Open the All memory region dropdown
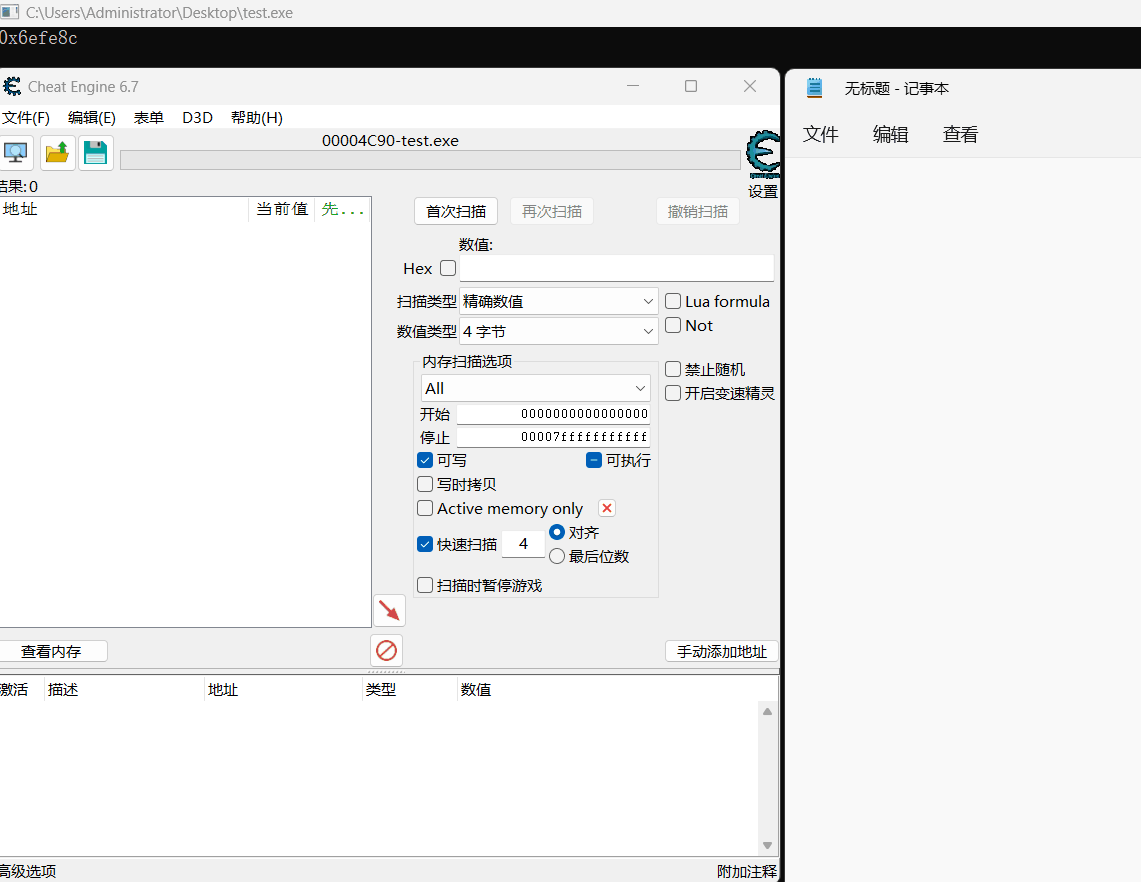Viewport: 1141px width, 882px height. pos(535,389)
